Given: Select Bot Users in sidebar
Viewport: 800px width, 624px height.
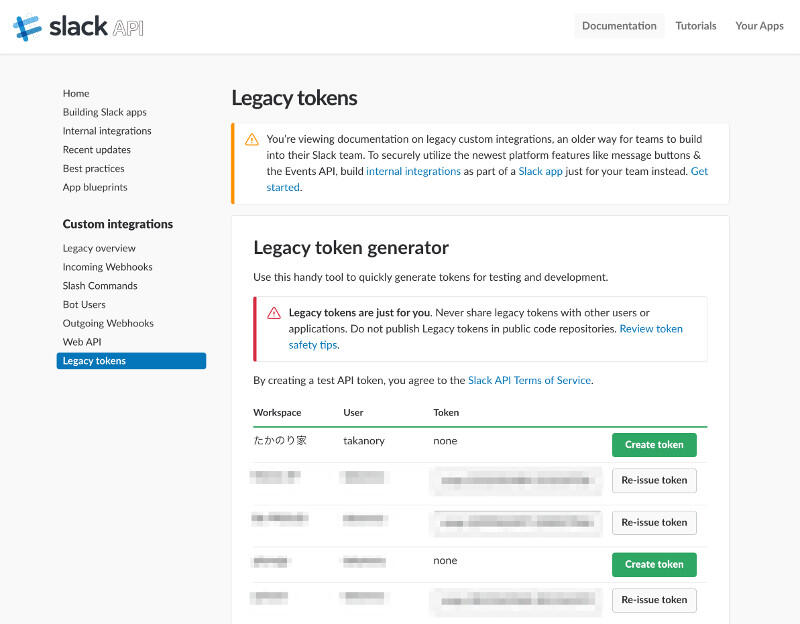Looking at the screenshot, I should tap(84, 304).
